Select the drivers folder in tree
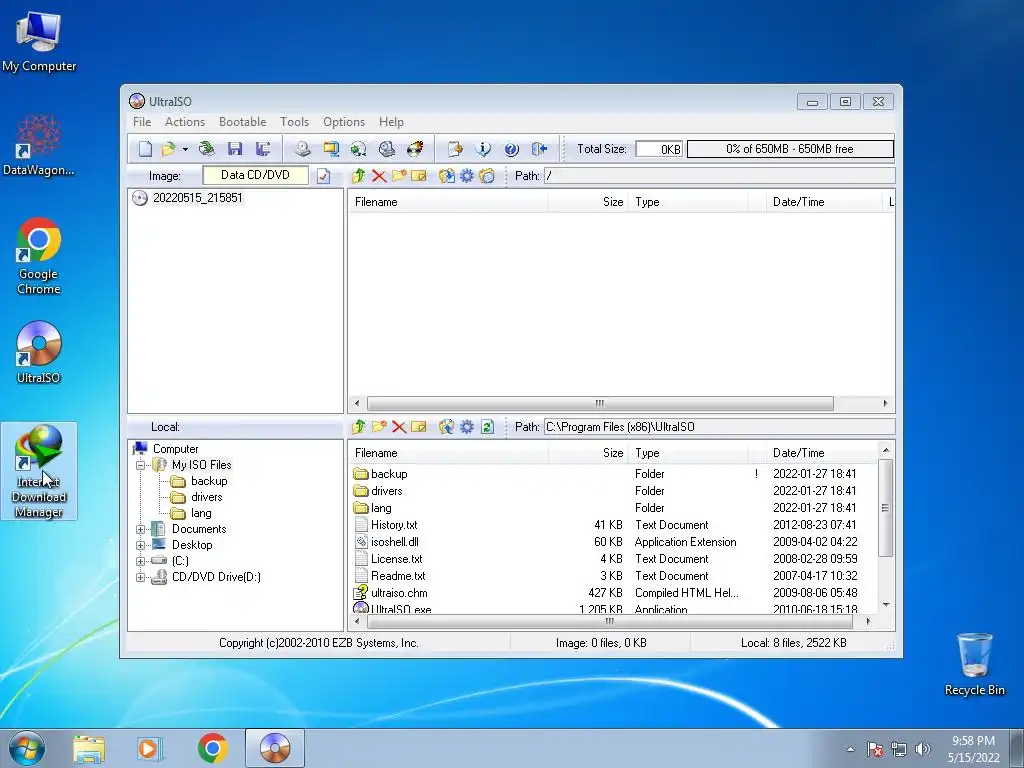The width and height of the screenshot is (1024, 768). click(x=206, y=497)
